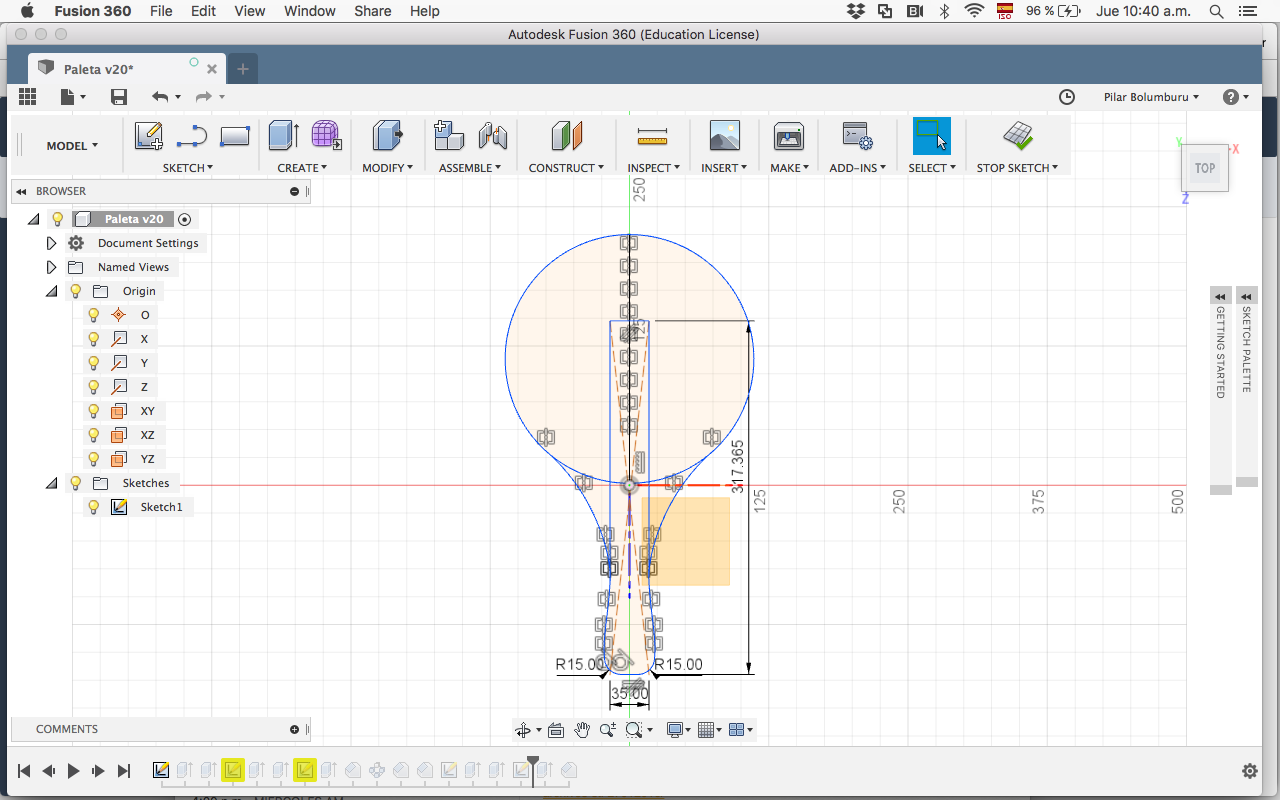Click the Create Sketch icon
This screenshot has width=1280, height=800.
point(149,136)
